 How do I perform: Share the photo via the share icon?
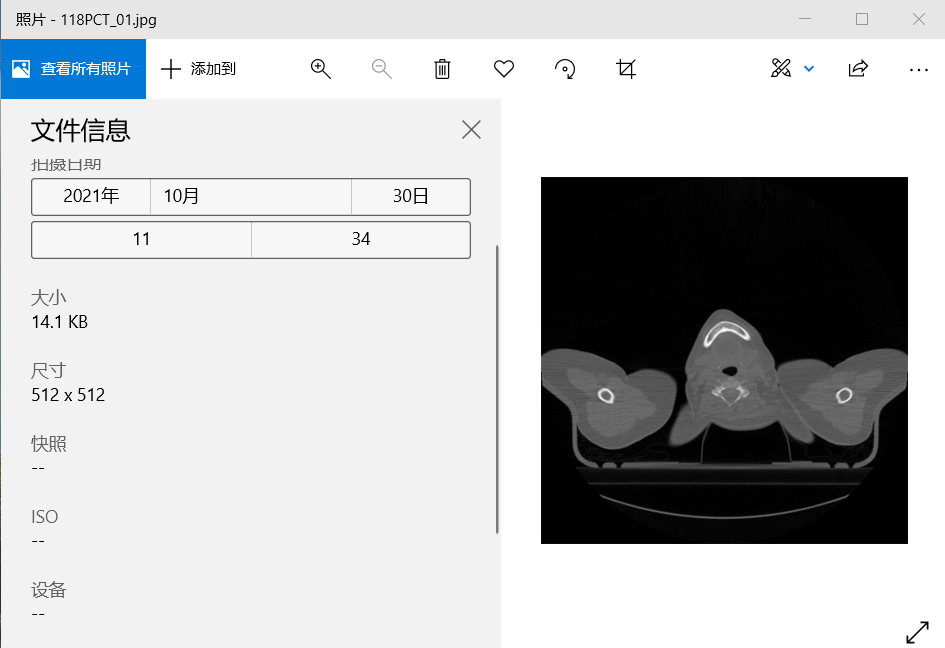pyautogui.click(x=858, y=68)
